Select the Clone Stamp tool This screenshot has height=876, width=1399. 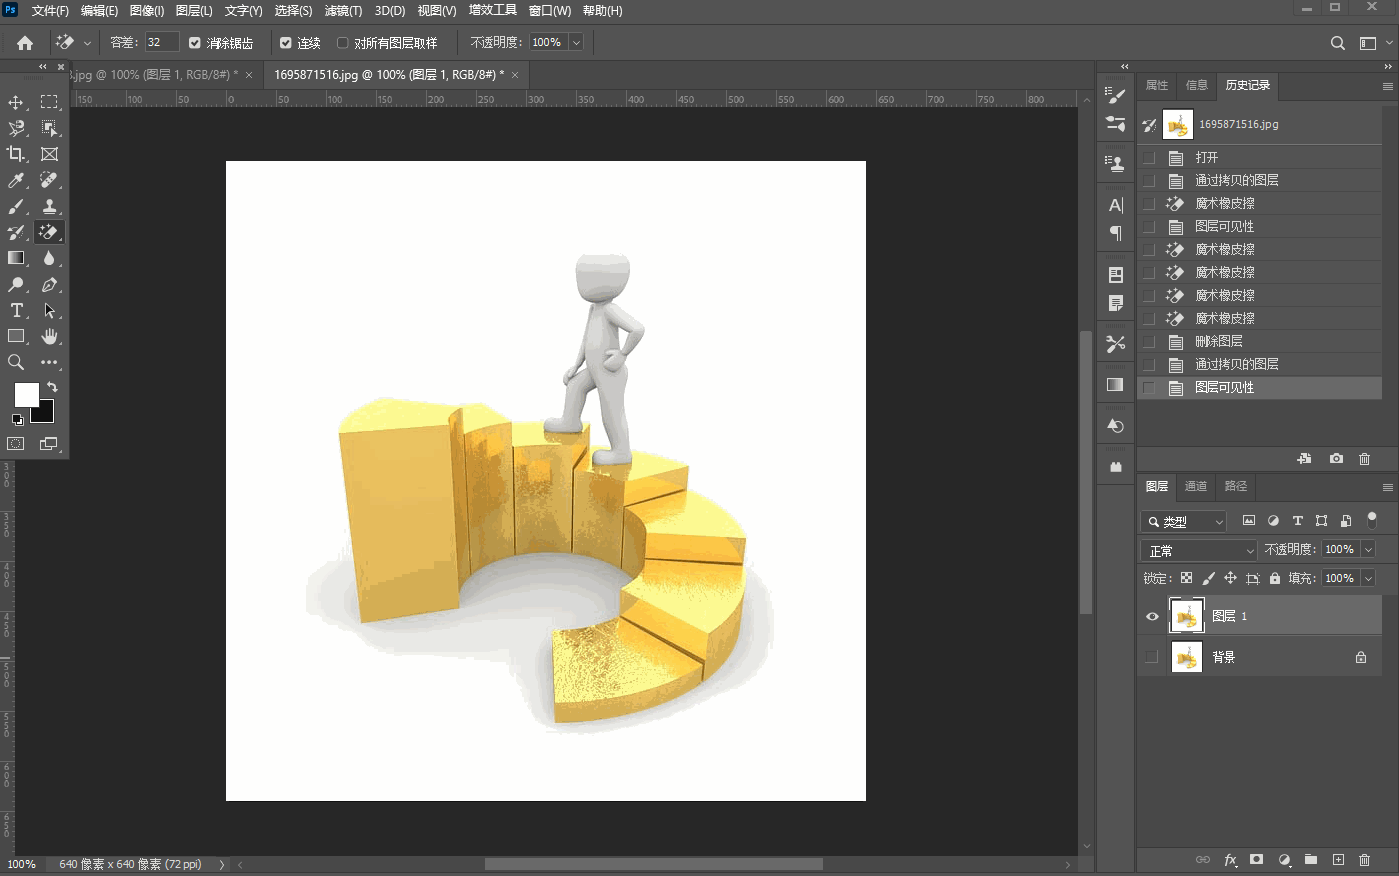tap(49, 206)
